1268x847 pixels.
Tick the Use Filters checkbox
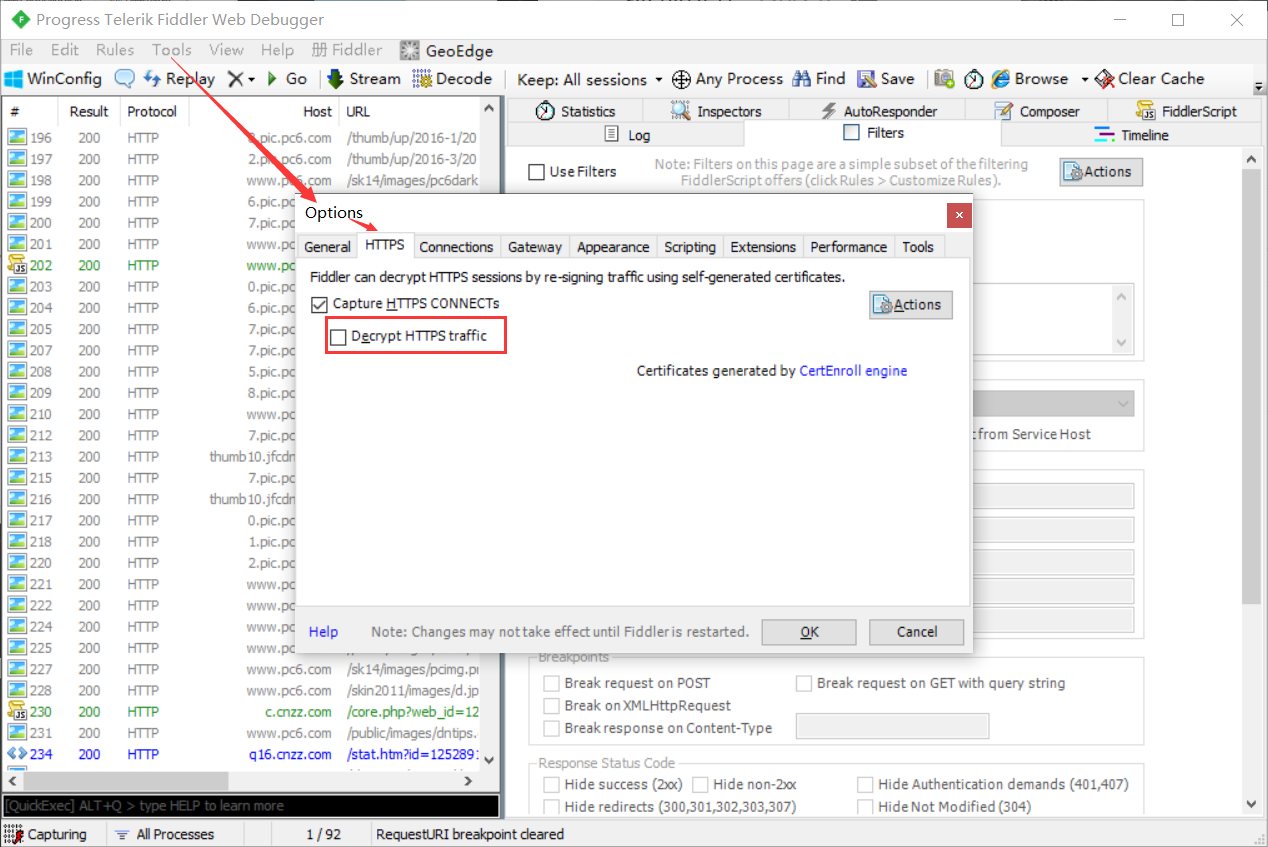coord(537,172)
